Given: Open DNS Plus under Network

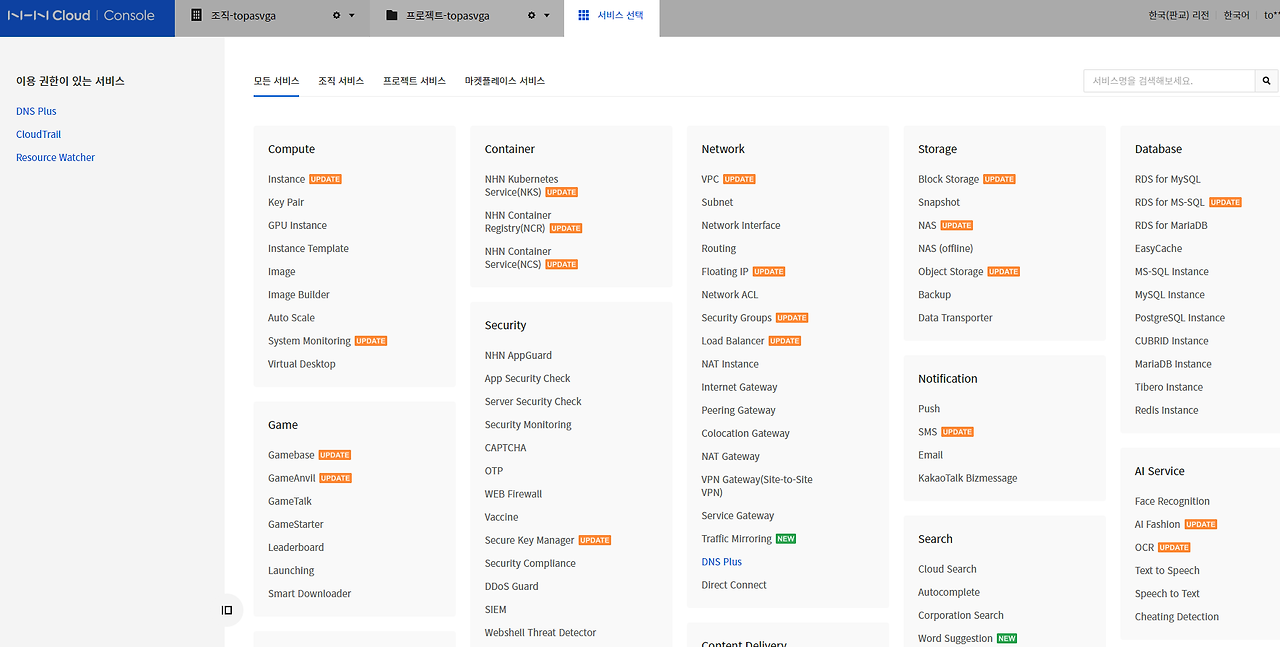Looking at the screenshot, I should click(722, 562).
